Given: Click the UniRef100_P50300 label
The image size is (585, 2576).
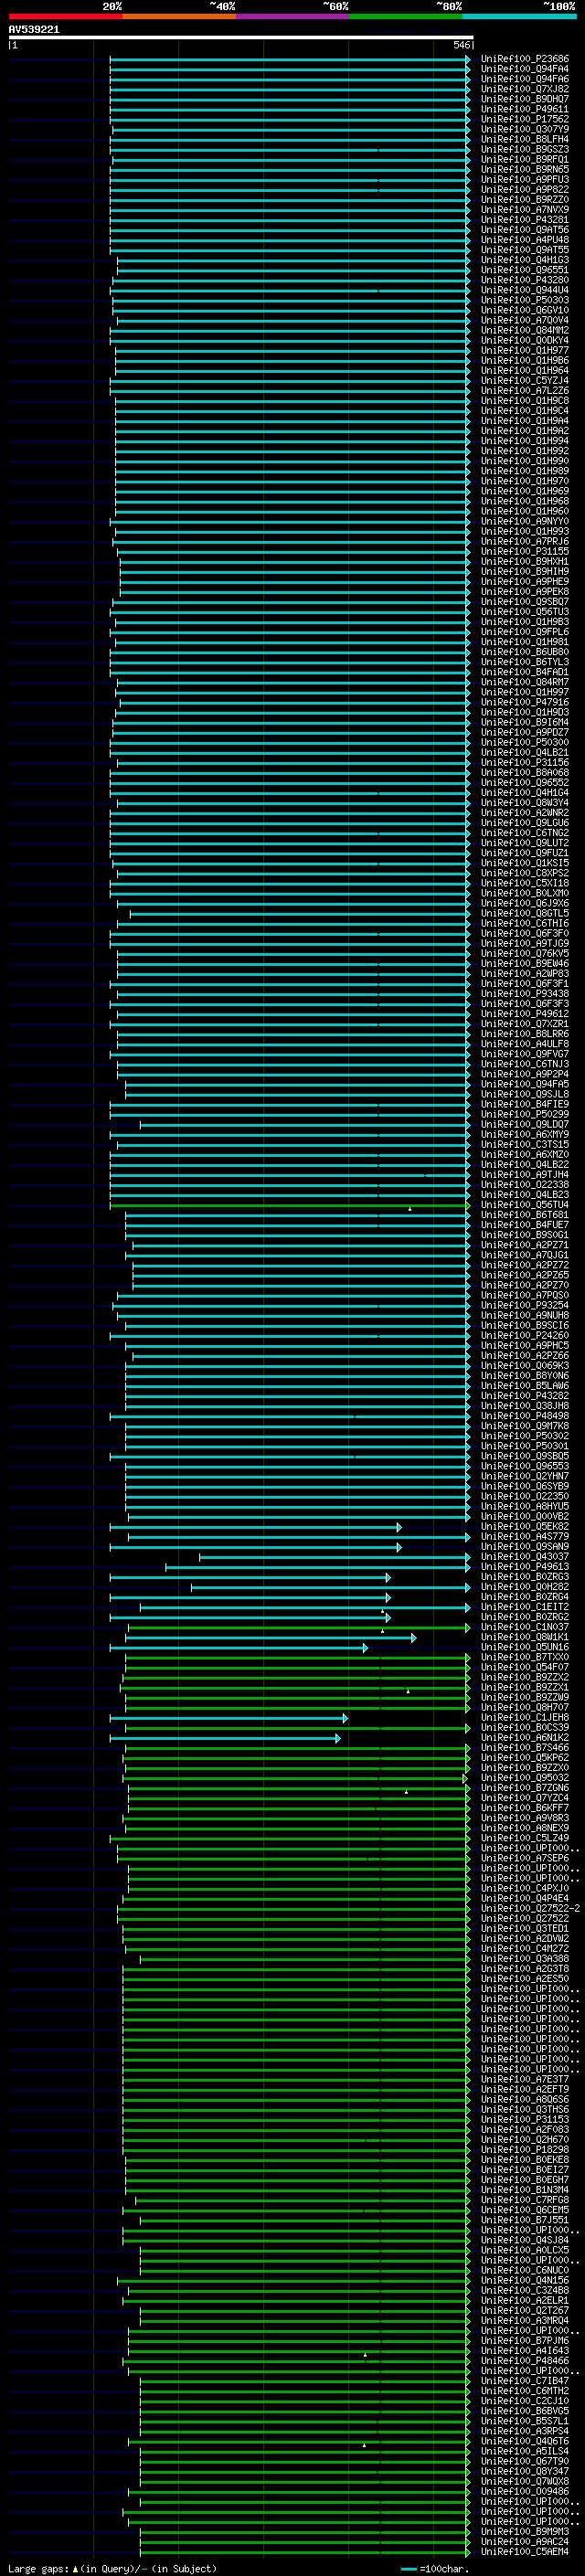Looking at the screenshot, I should 525,742.
